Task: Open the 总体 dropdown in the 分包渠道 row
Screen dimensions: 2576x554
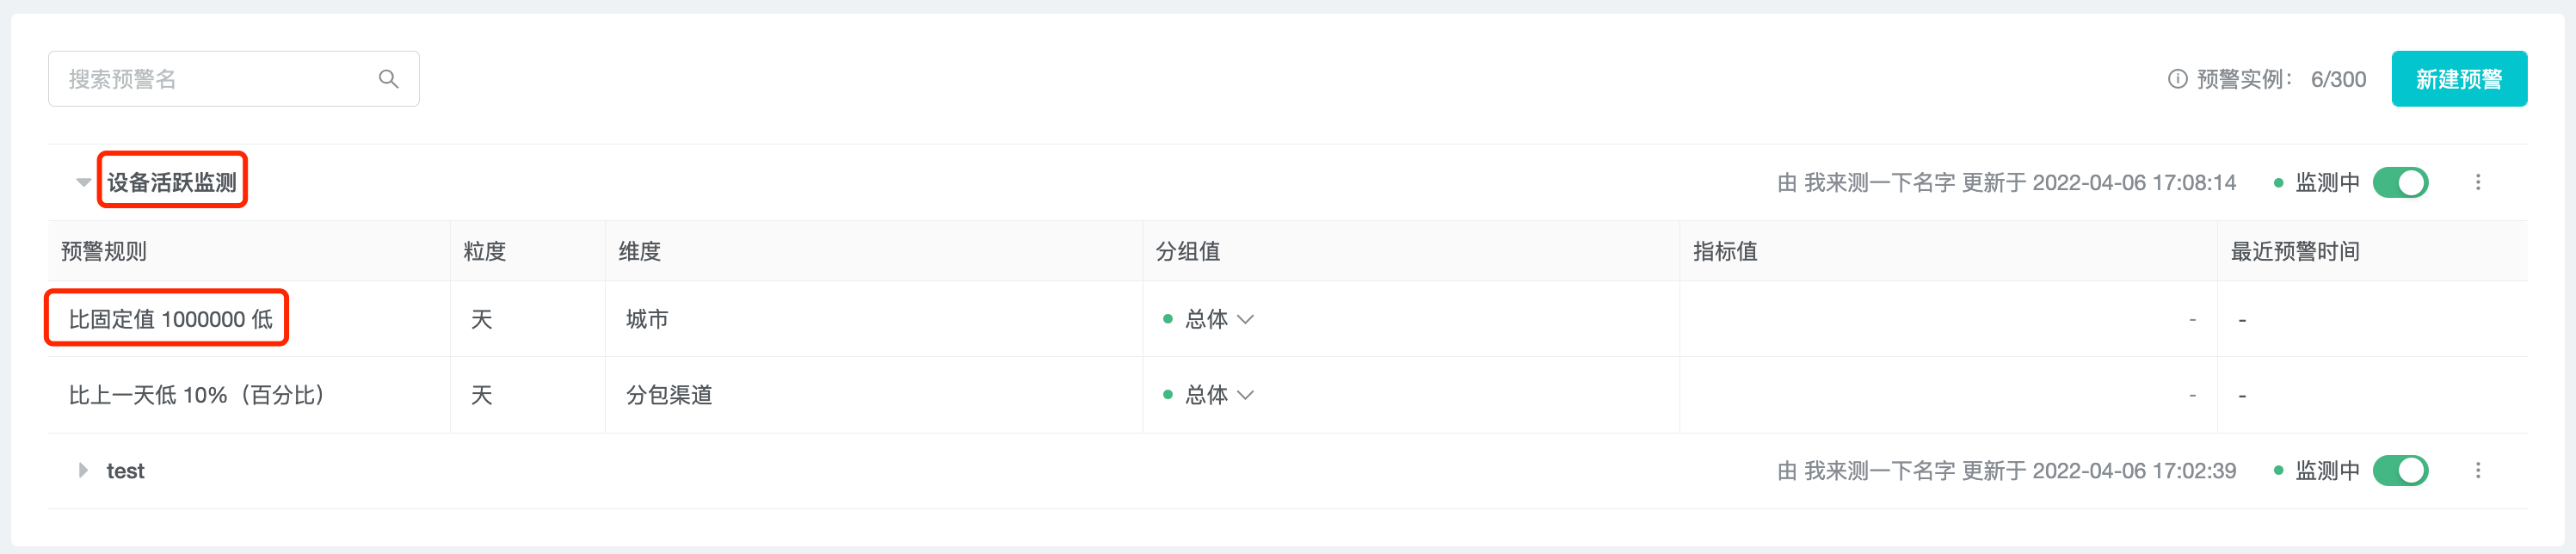Action: pos(1247,395)
